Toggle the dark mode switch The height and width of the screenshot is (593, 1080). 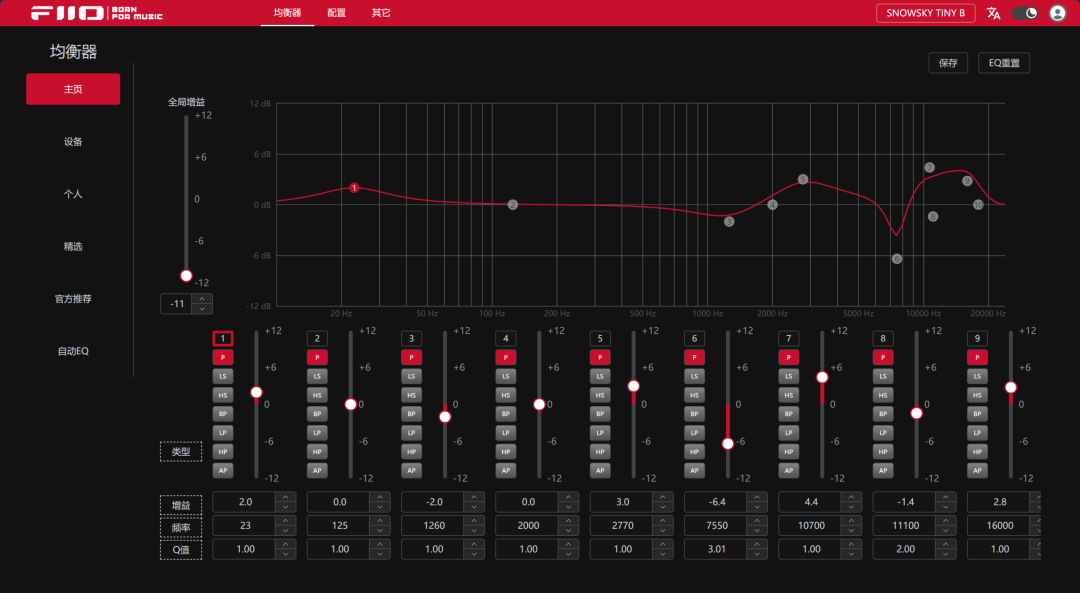(1026, 13)
